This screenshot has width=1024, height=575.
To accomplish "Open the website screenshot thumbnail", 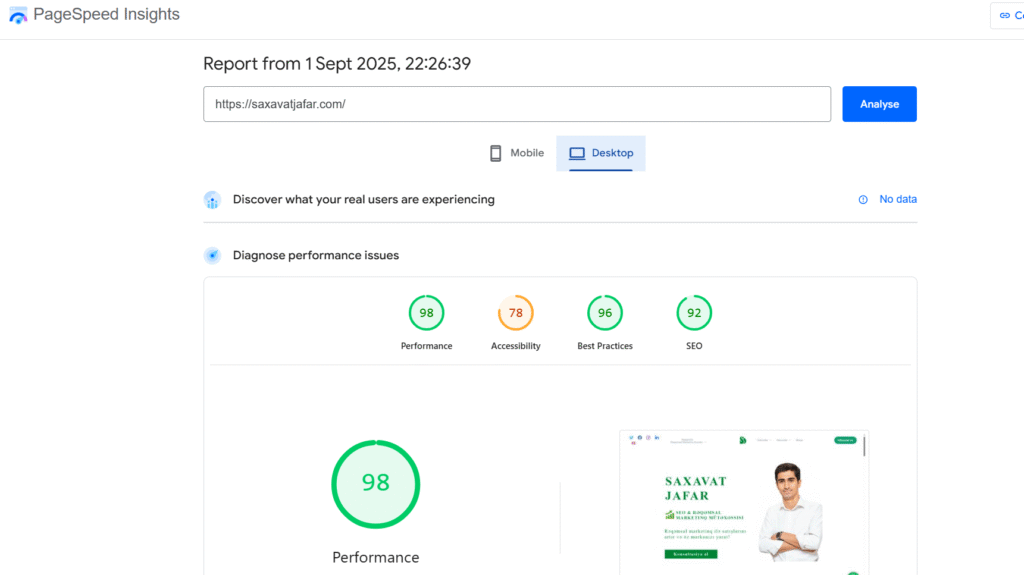I will coord(743,502).
